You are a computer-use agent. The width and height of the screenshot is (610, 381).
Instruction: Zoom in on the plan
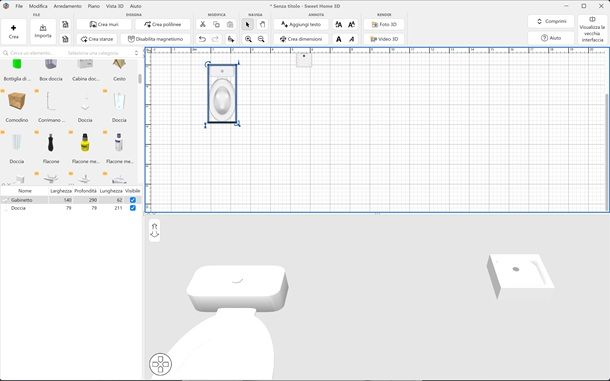tap(248, 39)
